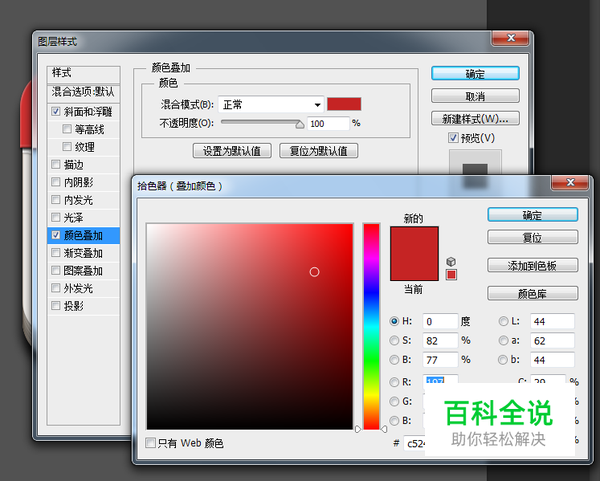The height and width of the screenshot is (481, 600).
Task: Enable the 描边 checkbox
Action: [56, 165]
